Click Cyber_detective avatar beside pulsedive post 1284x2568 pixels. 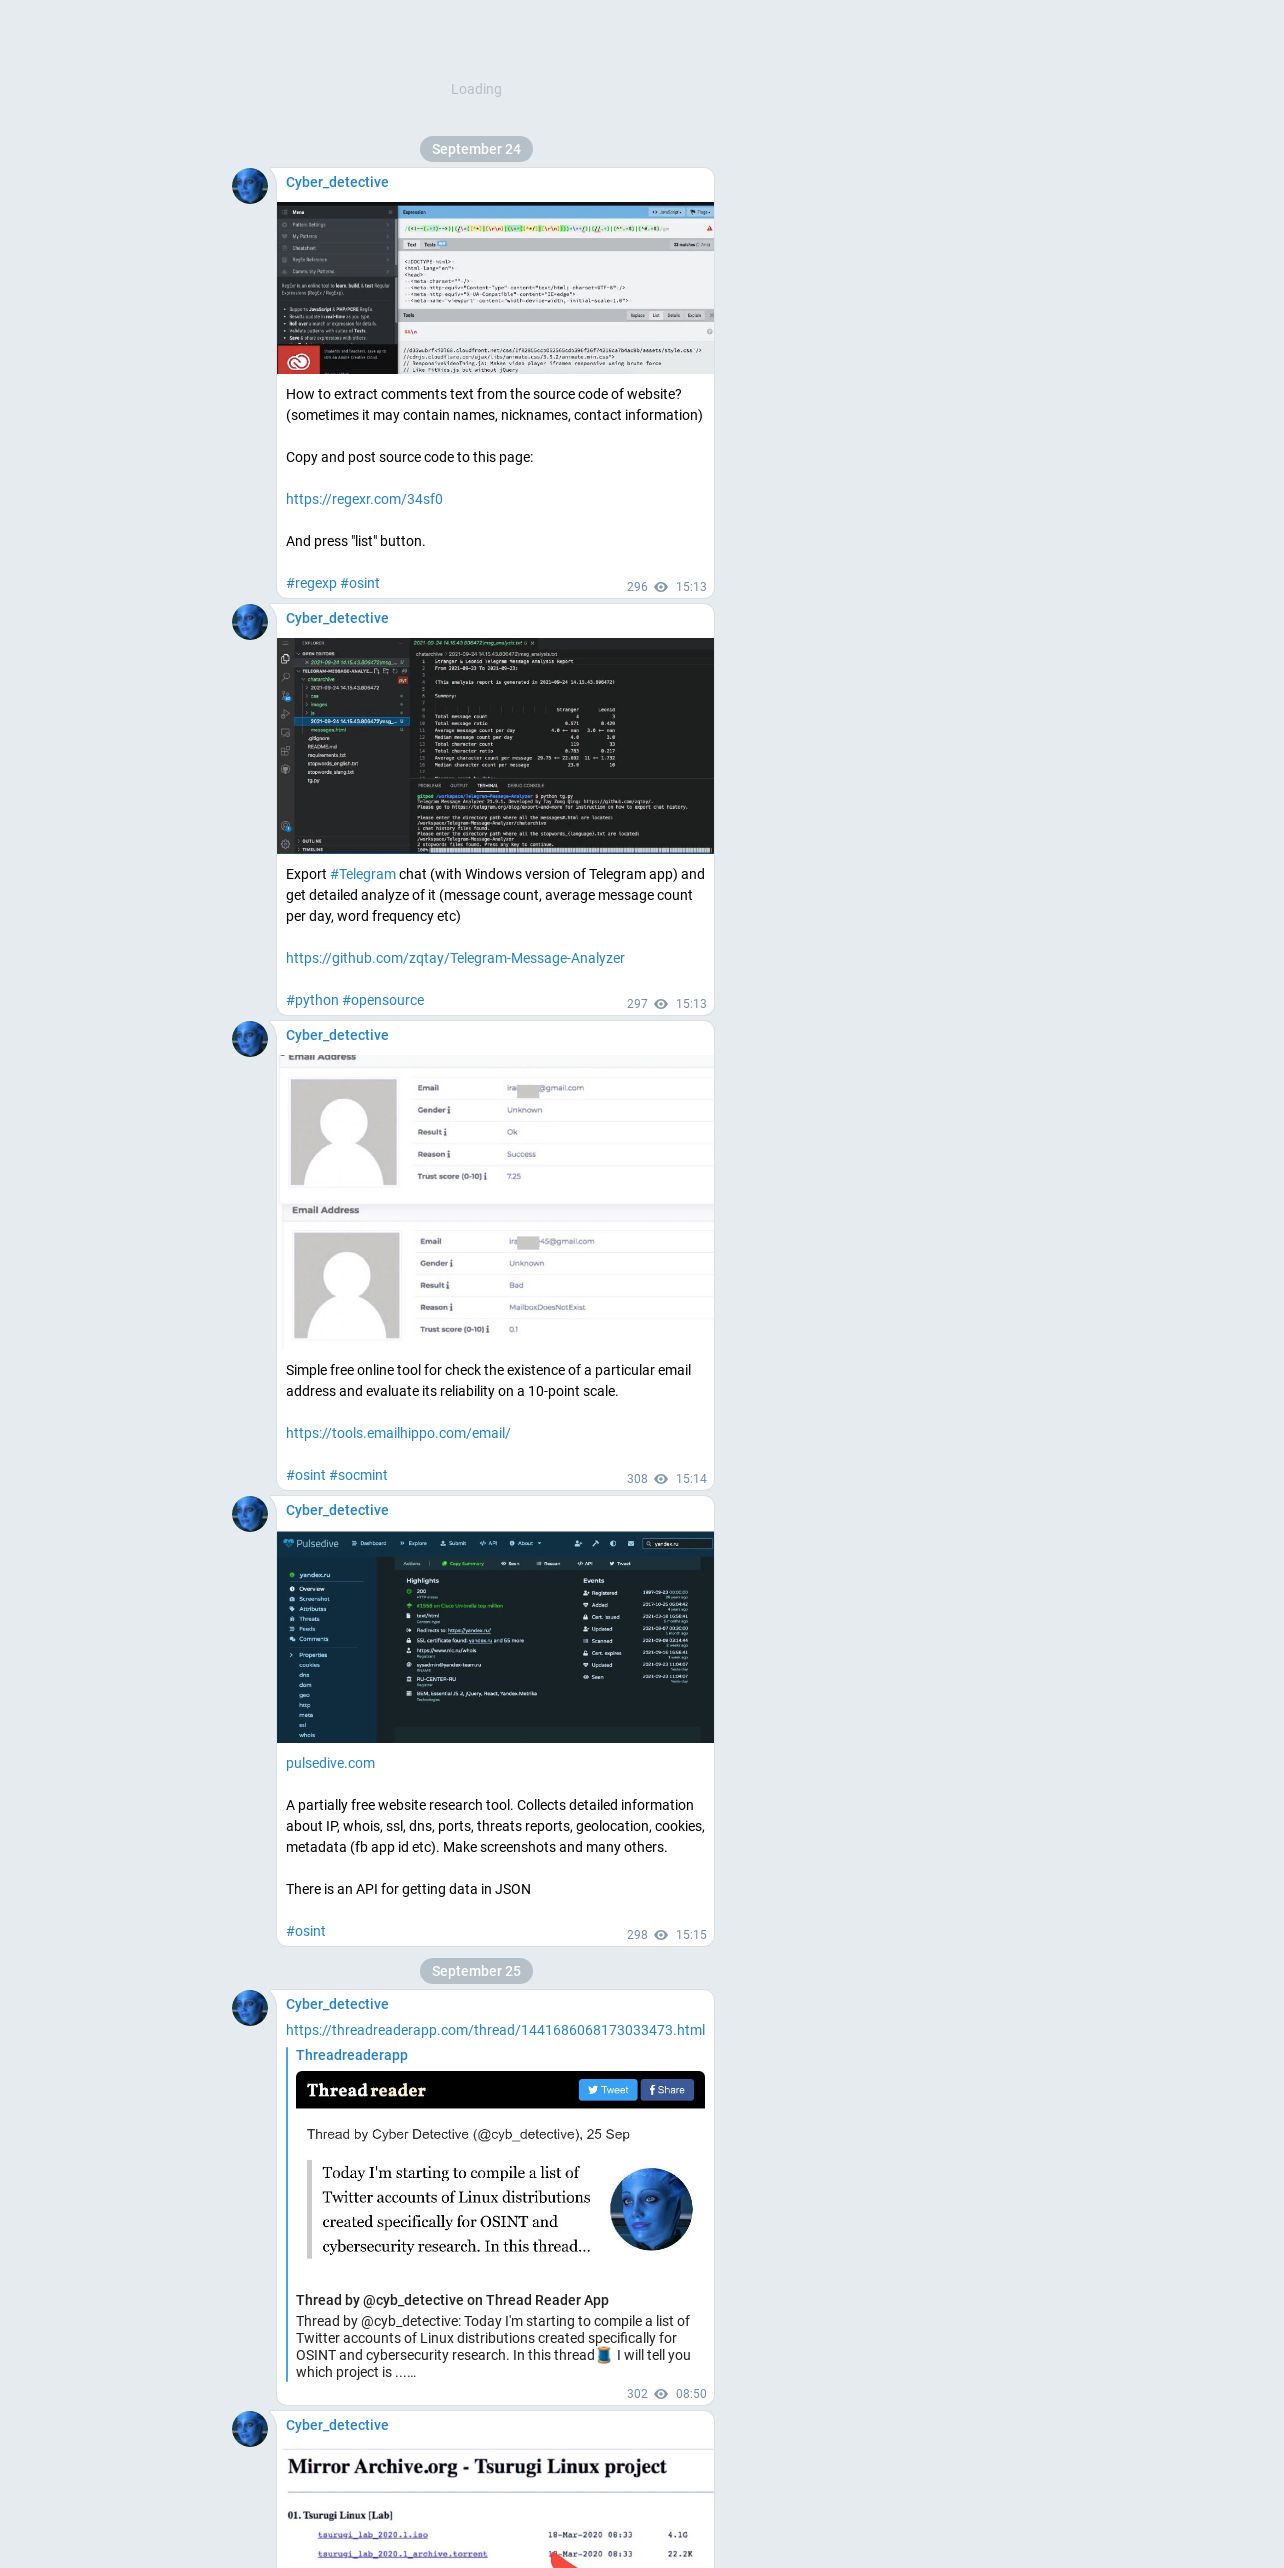click(x=250, y=1514)
